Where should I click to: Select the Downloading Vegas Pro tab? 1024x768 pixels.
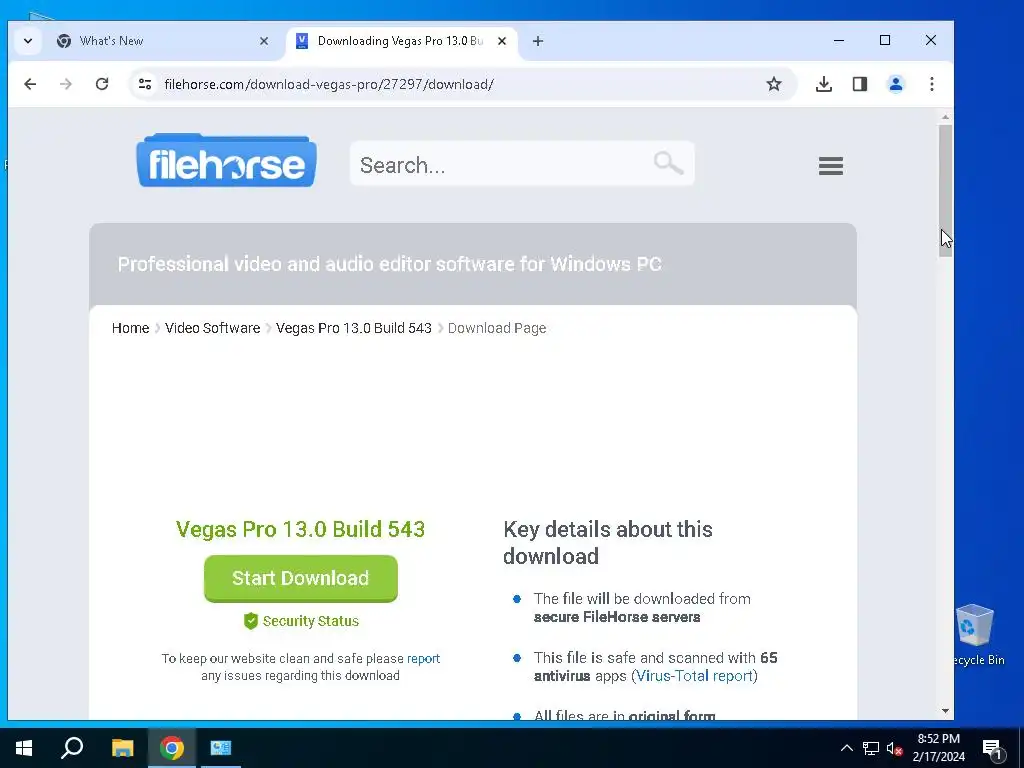point(401,41)
